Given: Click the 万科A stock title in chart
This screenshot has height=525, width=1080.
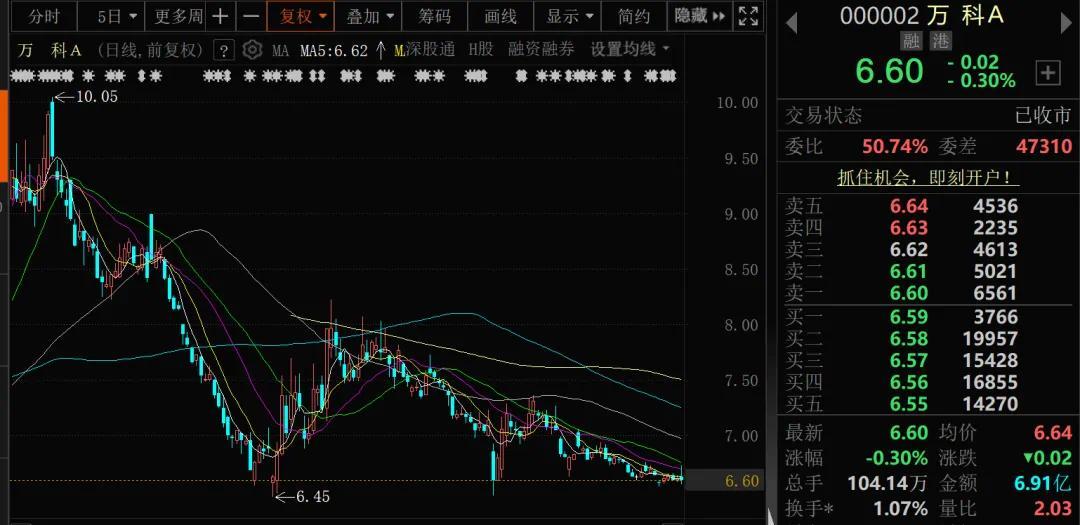Looking at the screenshot, I should click(x=50, y=50).
